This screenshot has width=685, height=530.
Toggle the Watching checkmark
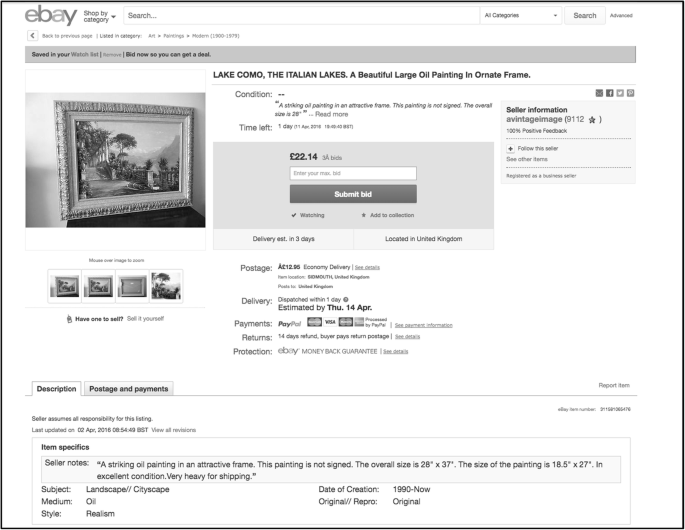click(294, 214)
